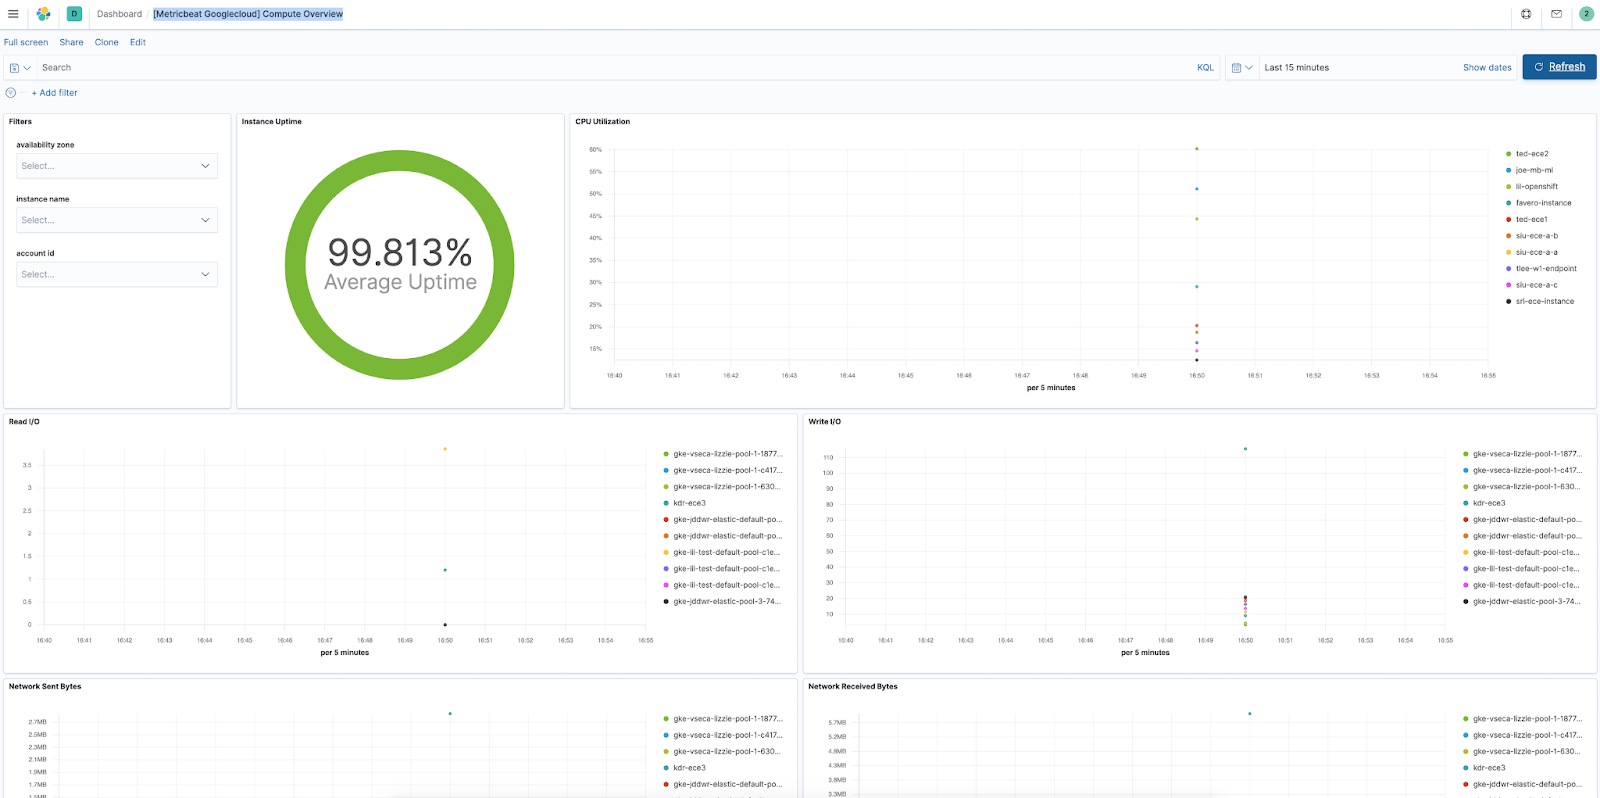The width and height of the screenshot is (1600, 798).
Task: Click the Write I/O panel title
Action: click(825, 422)
